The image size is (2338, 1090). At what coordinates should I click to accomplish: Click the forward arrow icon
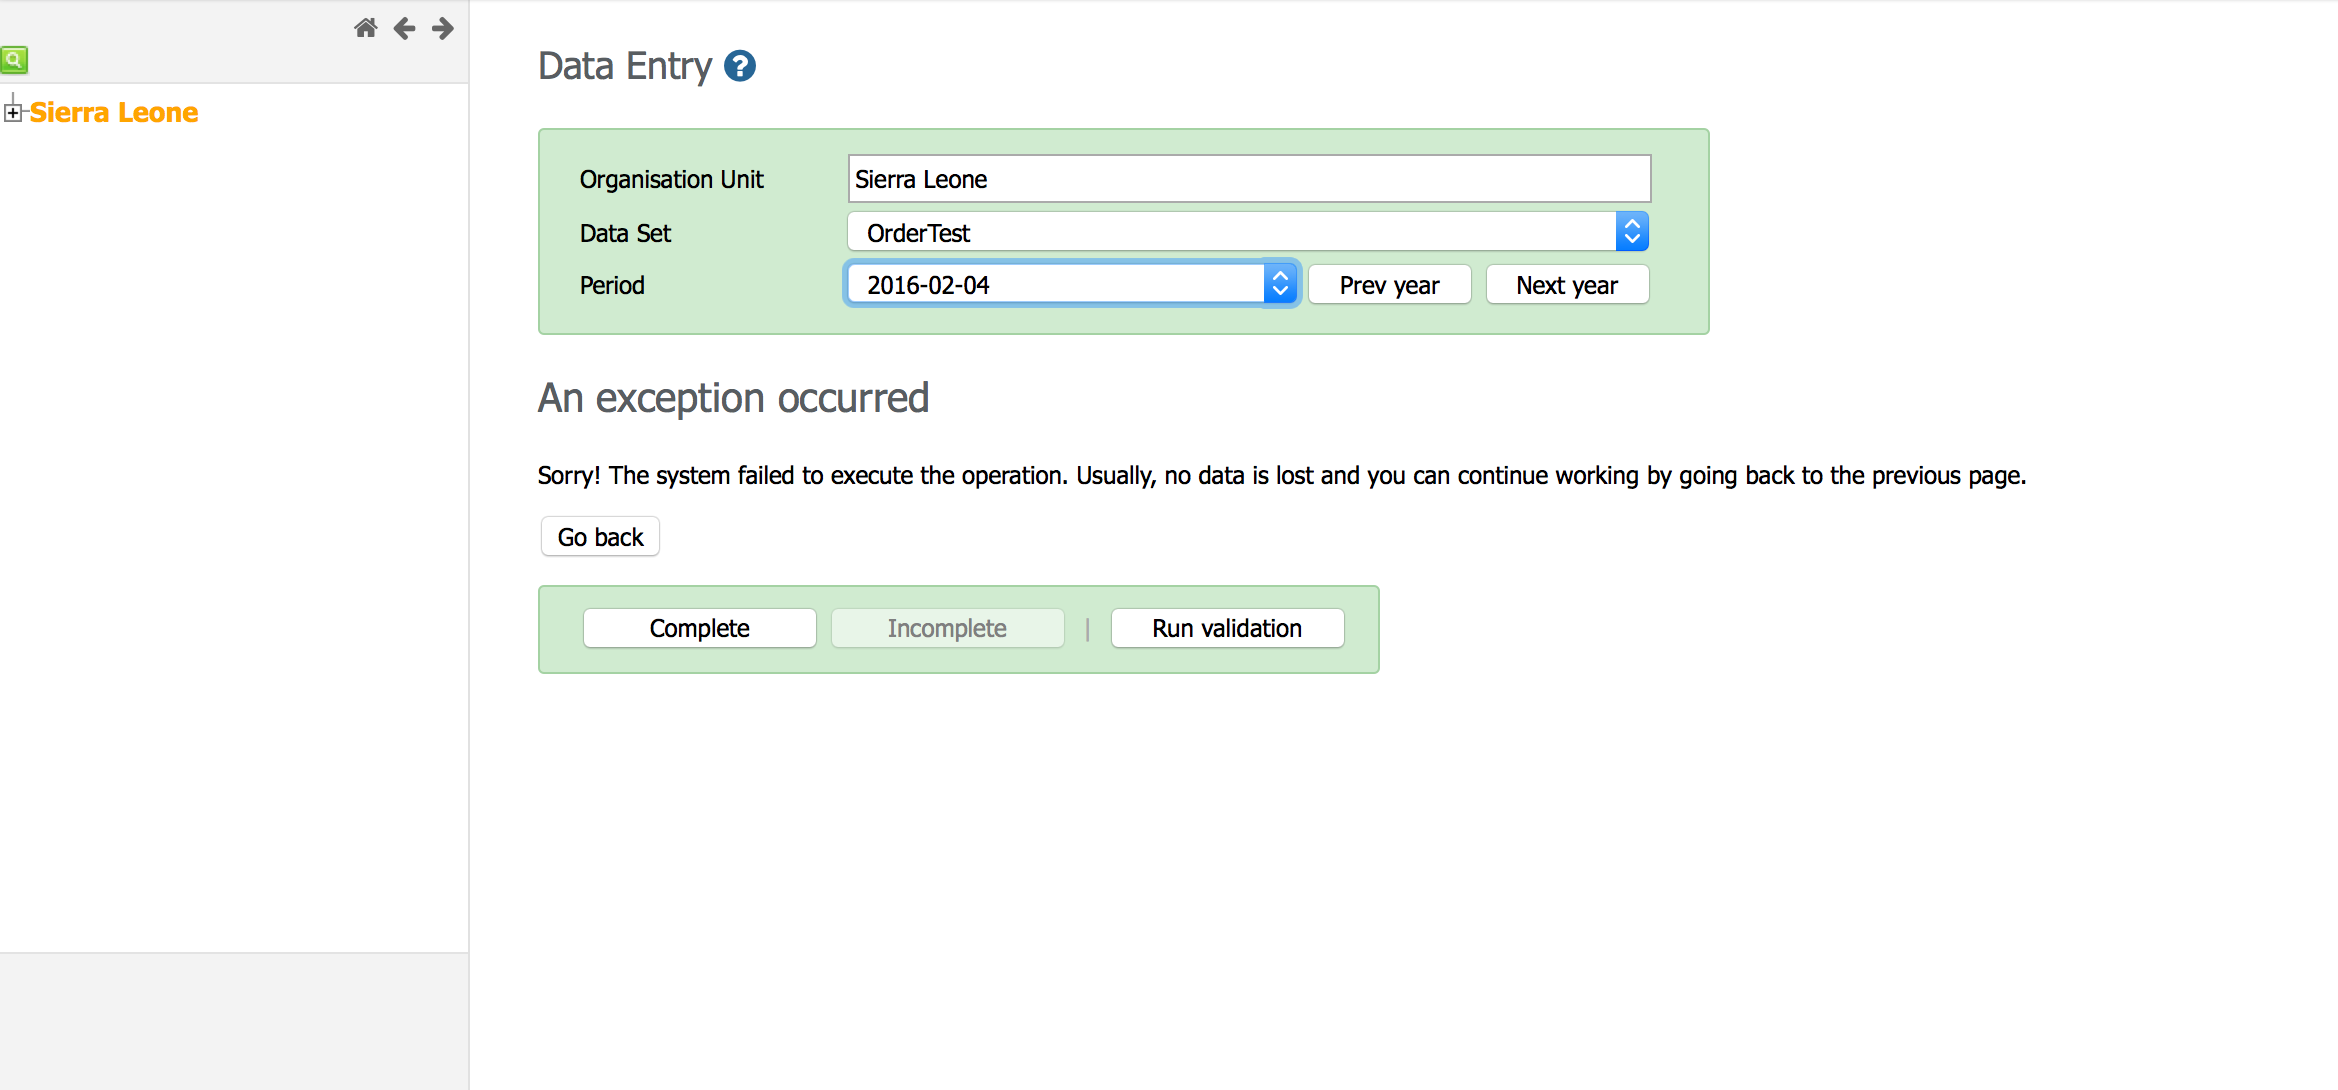click(443, 28)
